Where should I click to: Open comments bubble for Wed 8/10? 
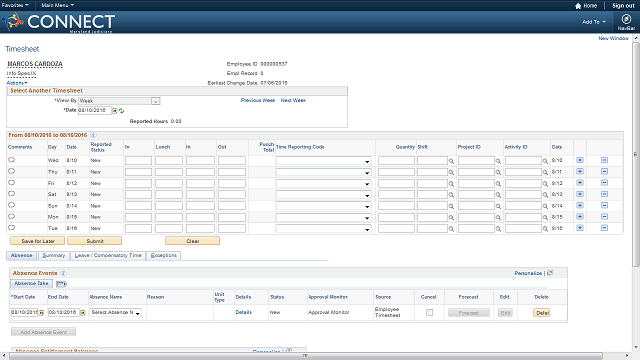click(x=11, y=160)
